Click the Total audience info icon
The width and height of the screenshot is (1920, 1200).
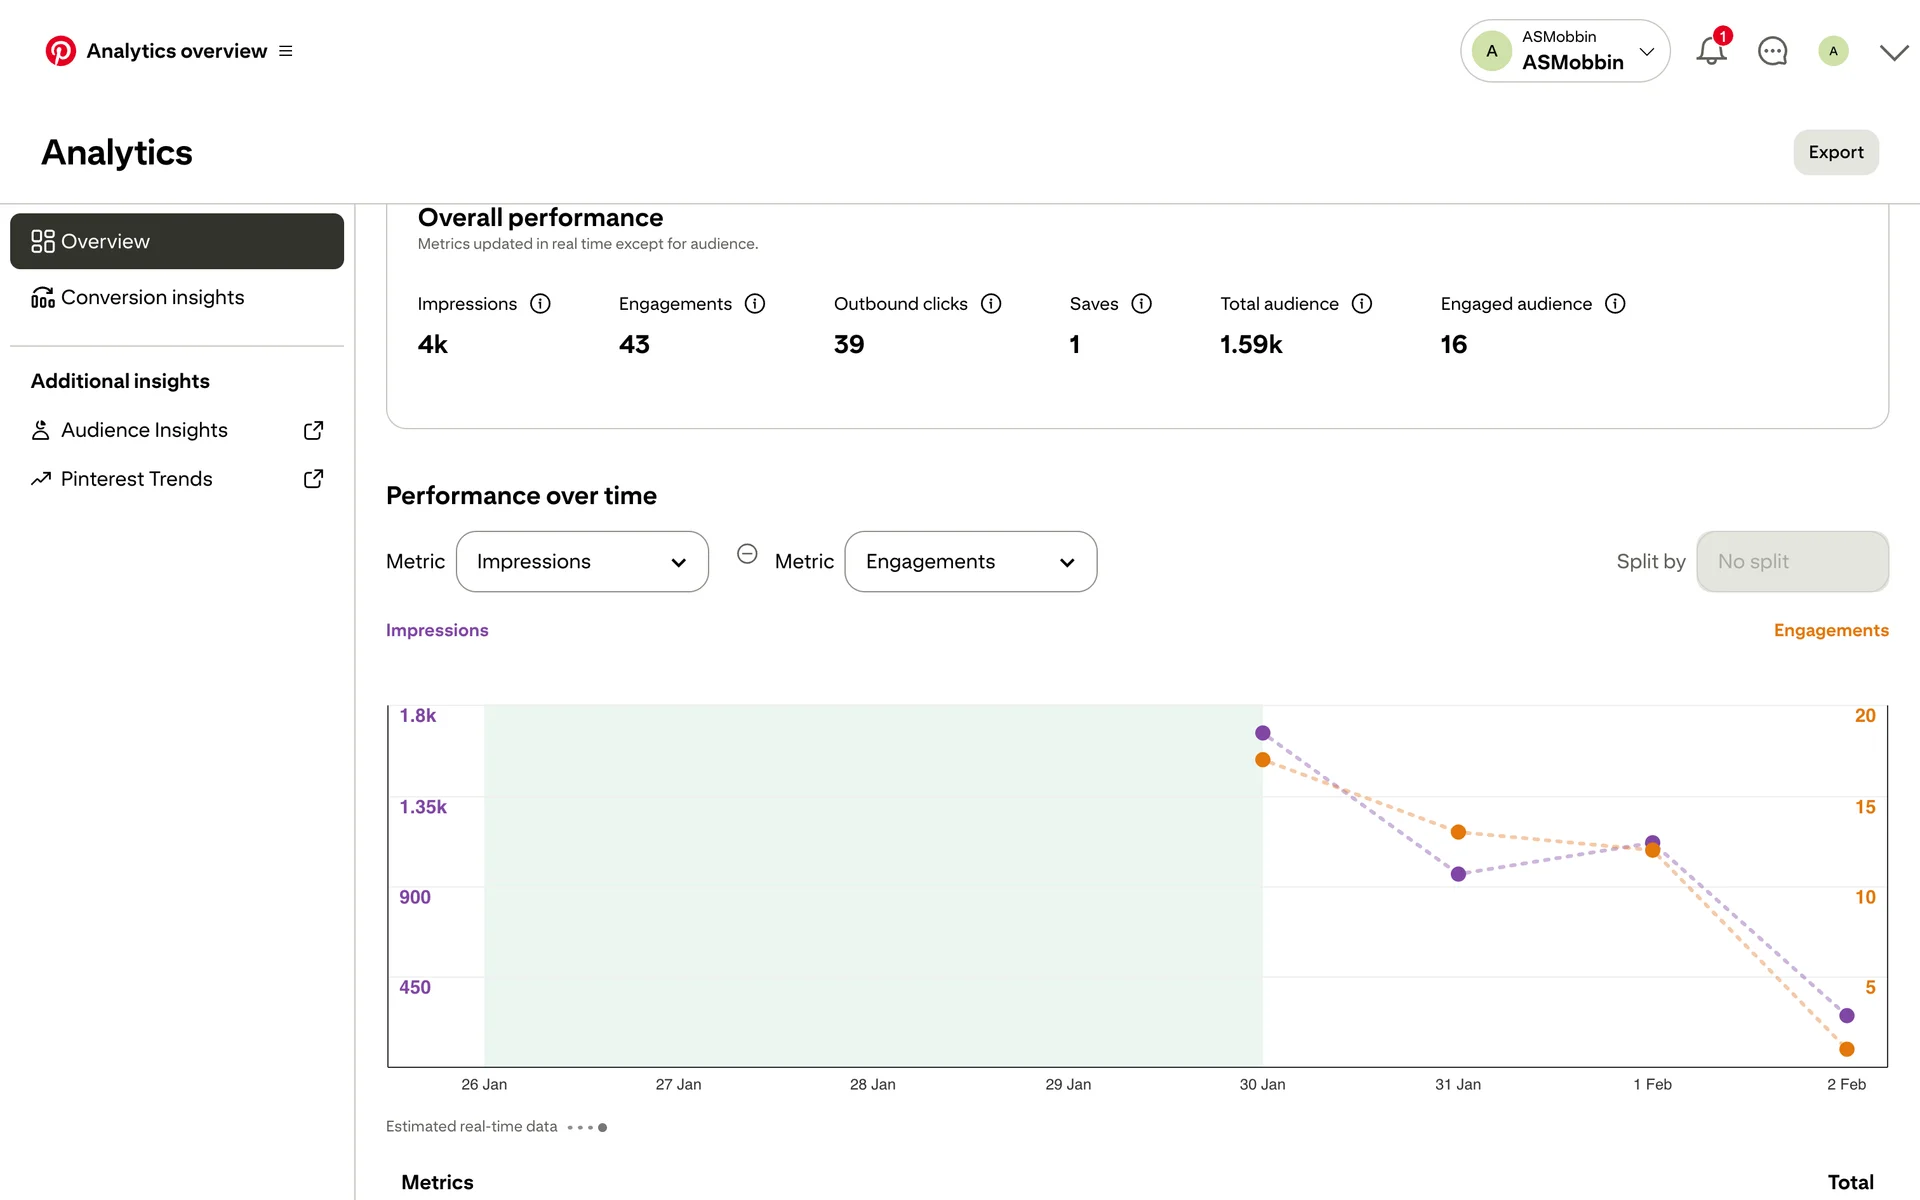[x=1362, y=304]
